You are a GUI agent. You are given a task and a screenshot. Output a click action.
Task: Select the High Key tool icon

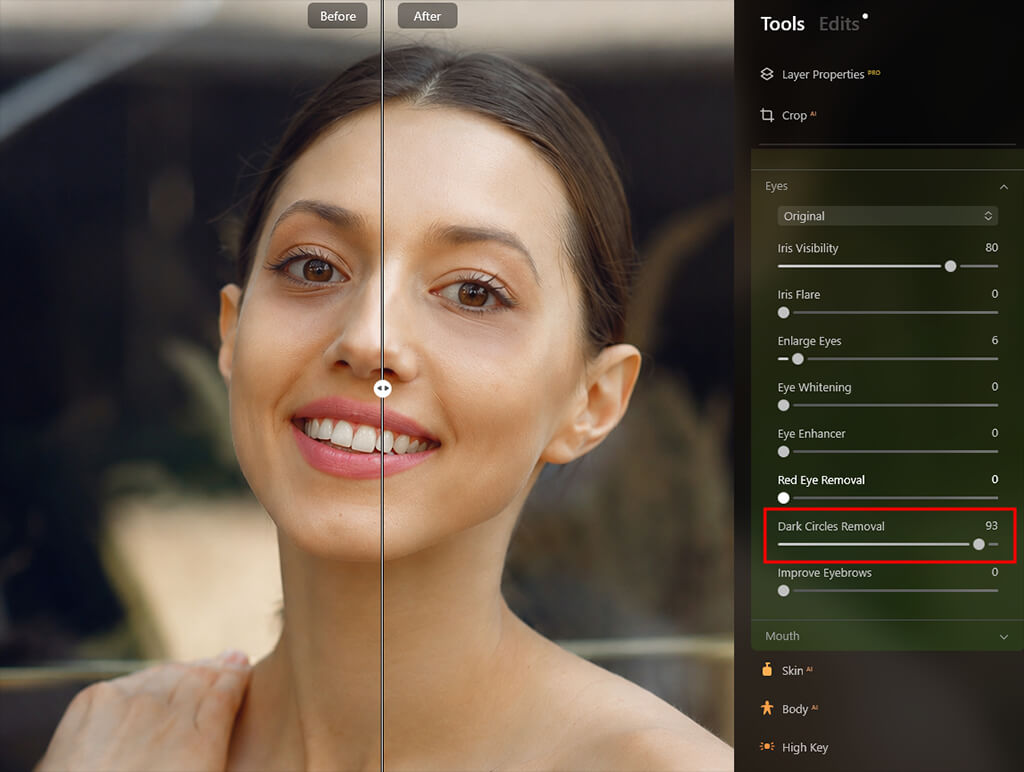[767, 746]
